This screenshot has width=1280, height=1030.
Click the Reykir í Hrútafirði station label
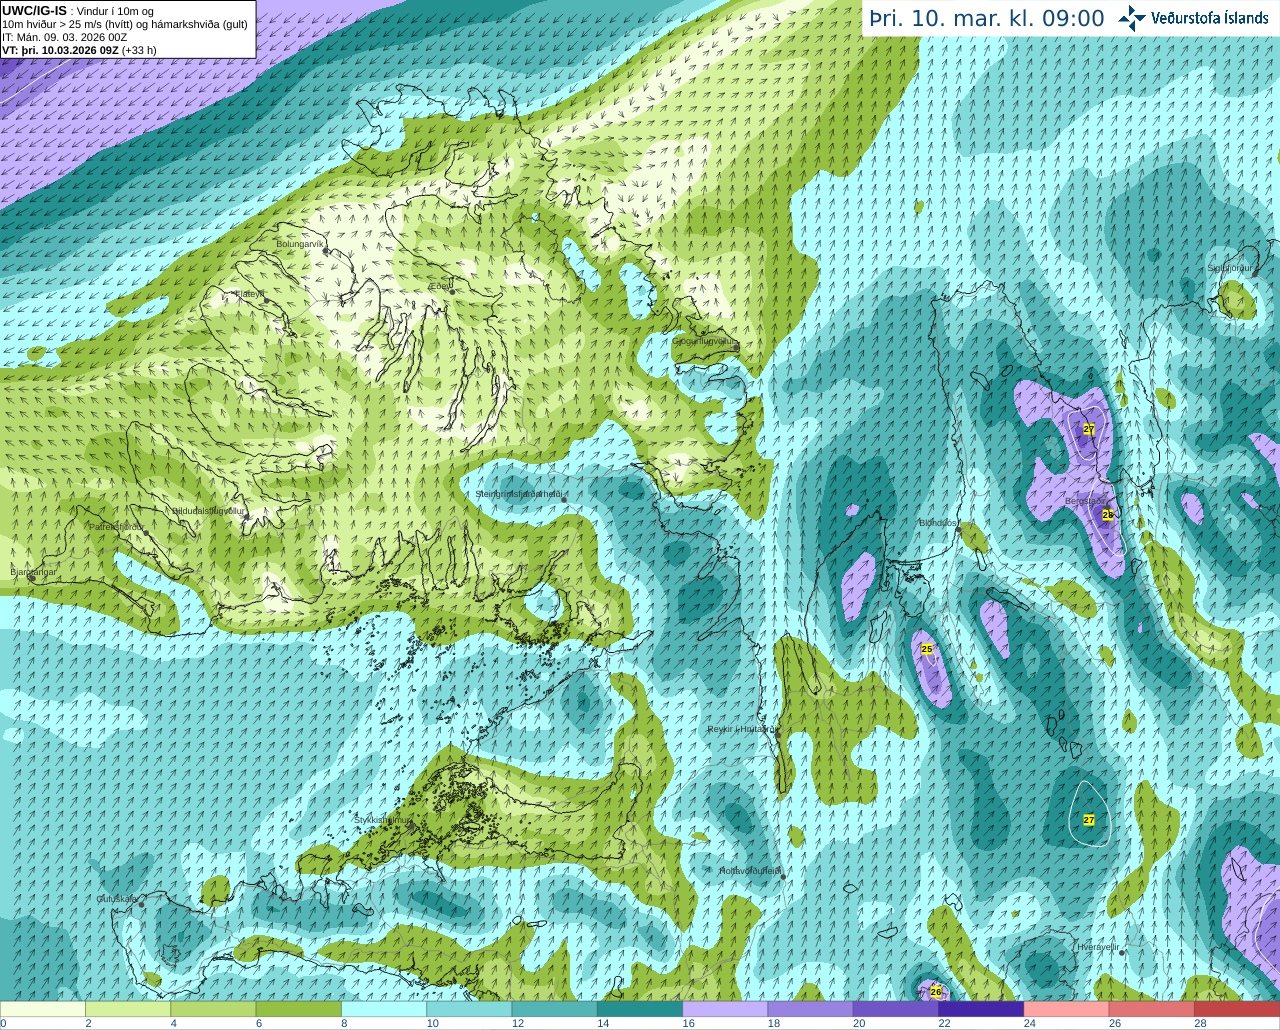tap(742, 729)
